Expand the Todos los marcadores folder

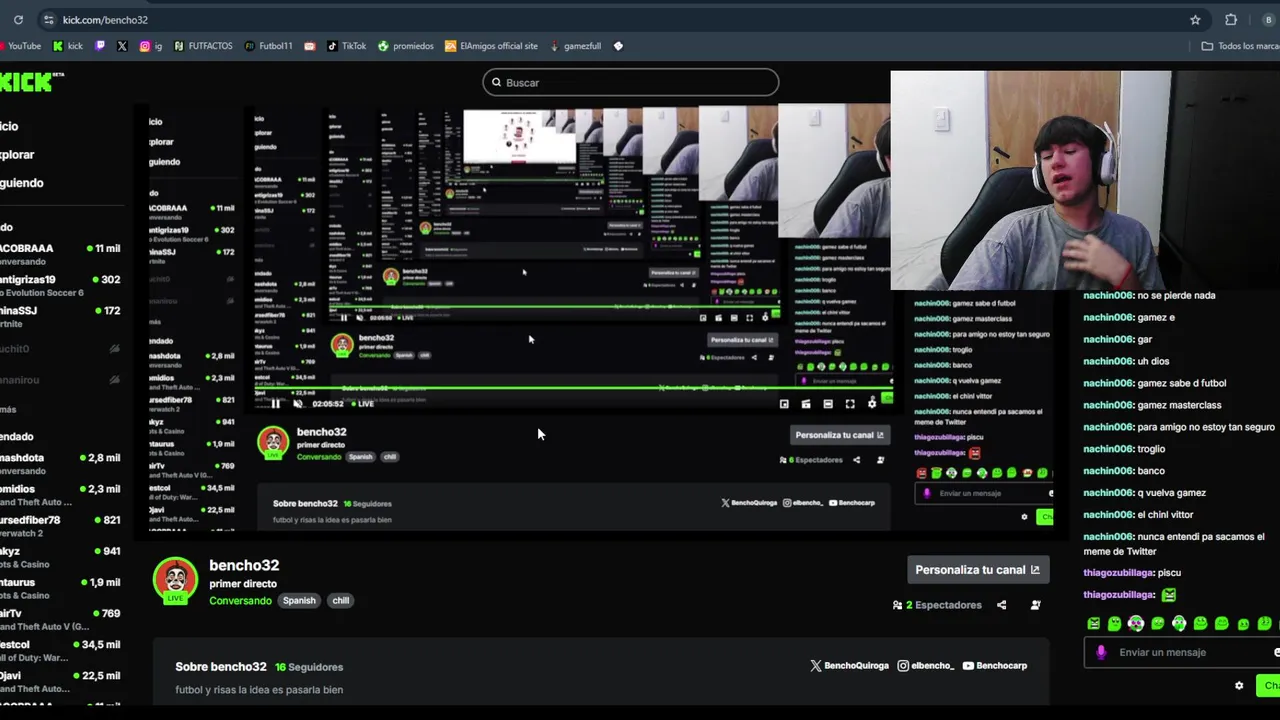point(1241,46)
